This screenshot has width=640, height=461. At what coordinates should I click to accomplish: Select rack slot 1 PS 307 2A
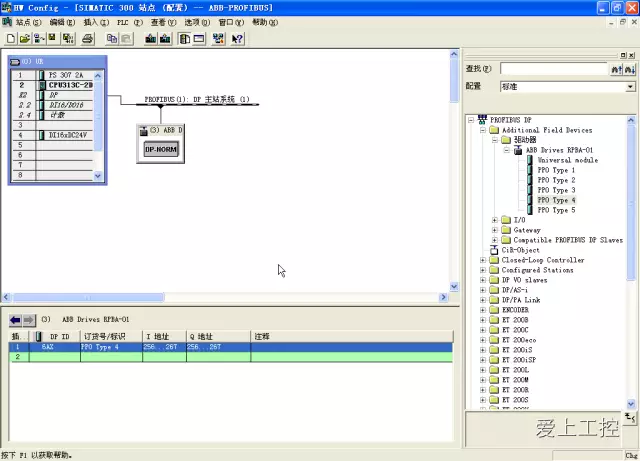point(53,75)
